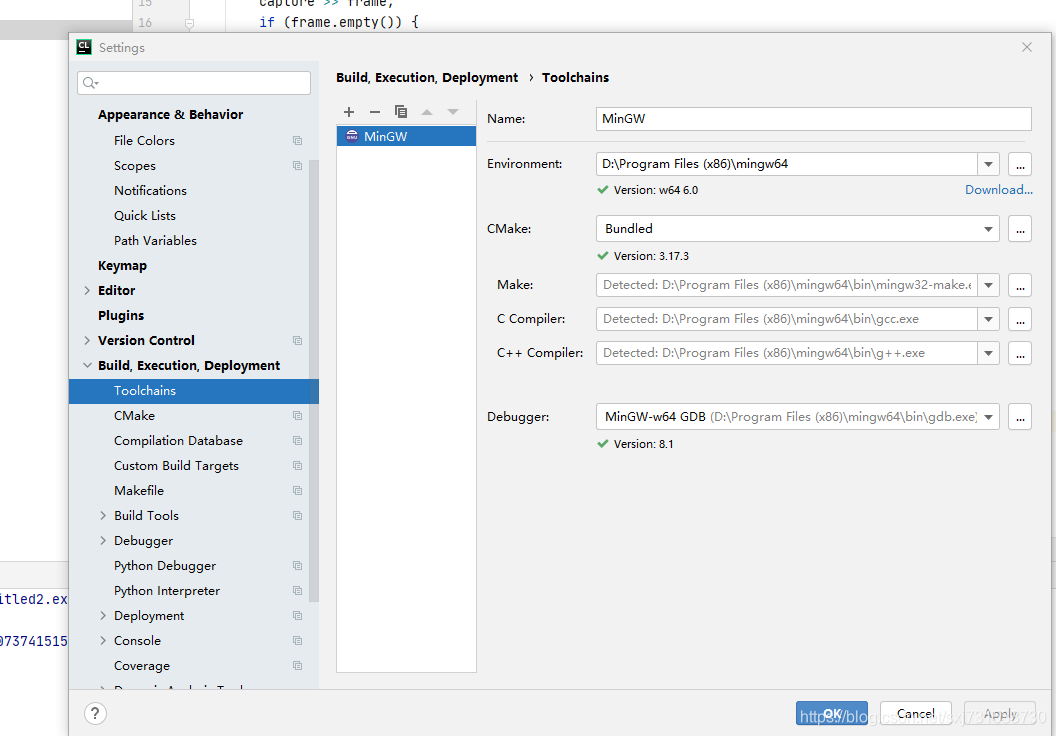Copy the selected toolchain
Screen dimensions: 1056x736
point(401,112)
